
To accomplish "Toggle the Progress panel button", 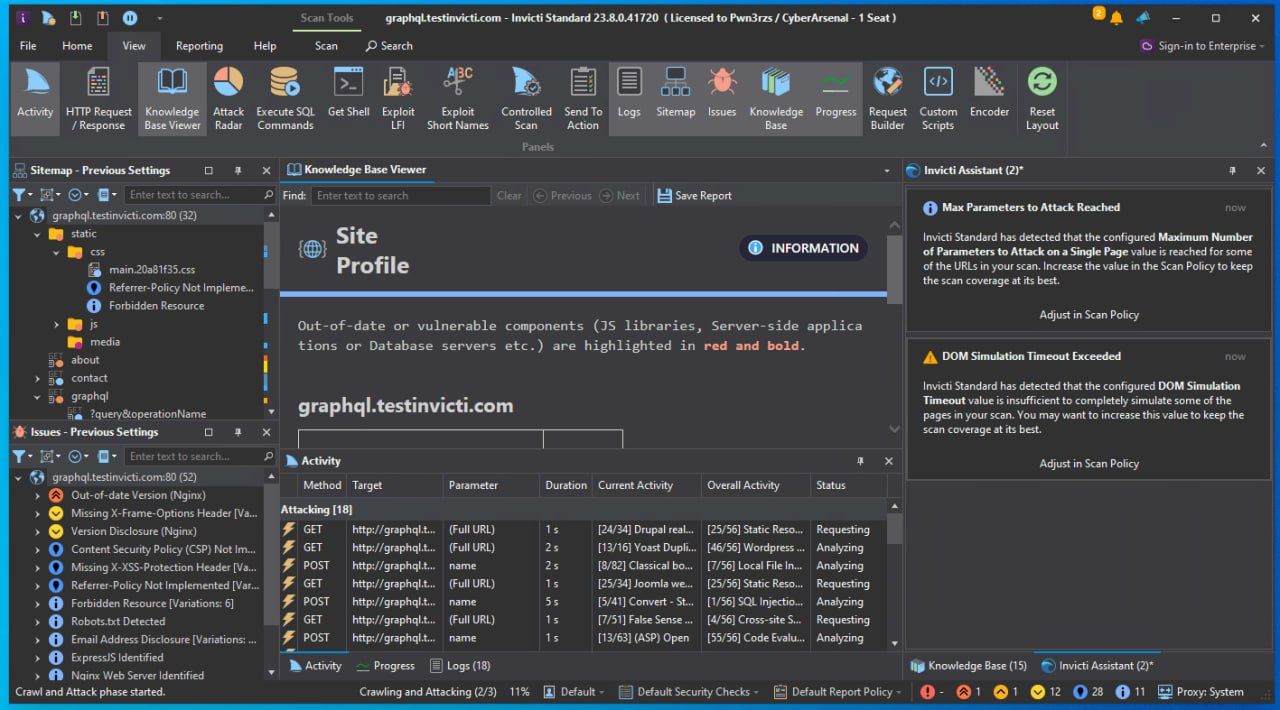I will (835, 98).
